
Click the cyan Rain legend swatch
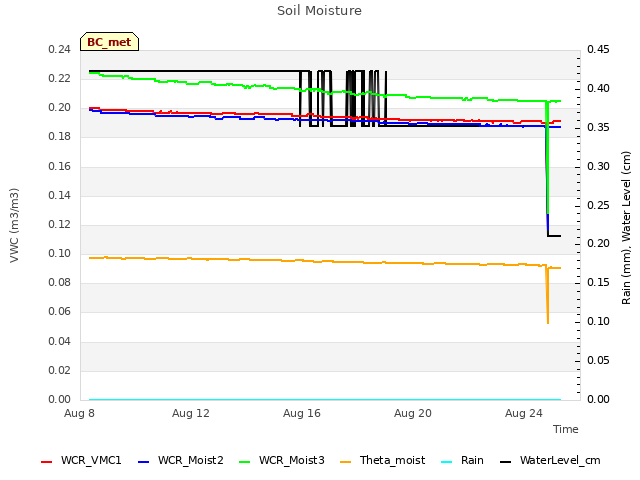click(447, 462)
